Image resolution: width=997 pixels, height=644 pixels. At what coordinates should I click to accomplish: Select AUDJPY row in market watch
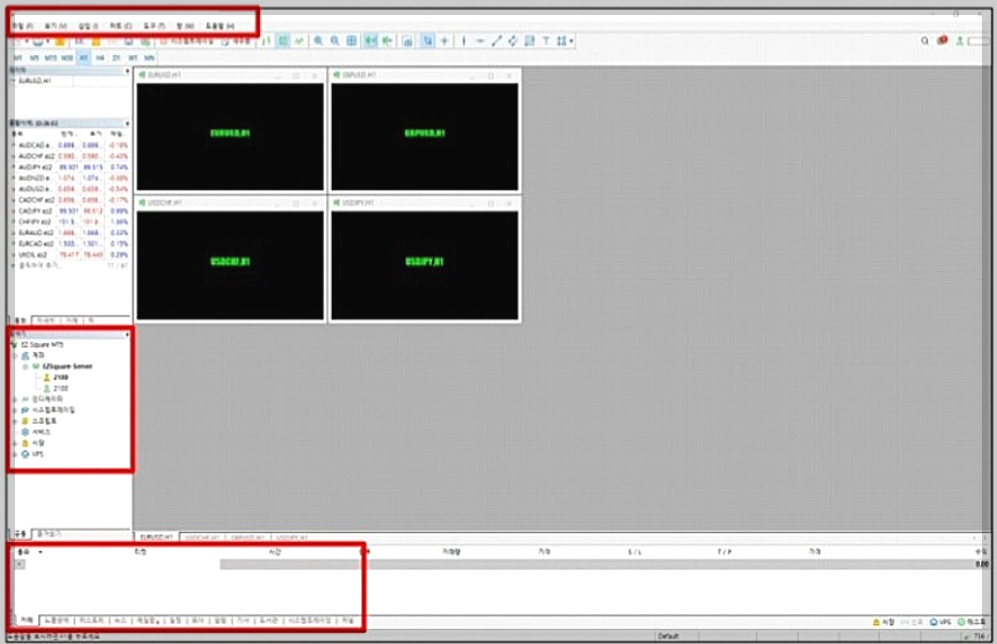point(70,167)
